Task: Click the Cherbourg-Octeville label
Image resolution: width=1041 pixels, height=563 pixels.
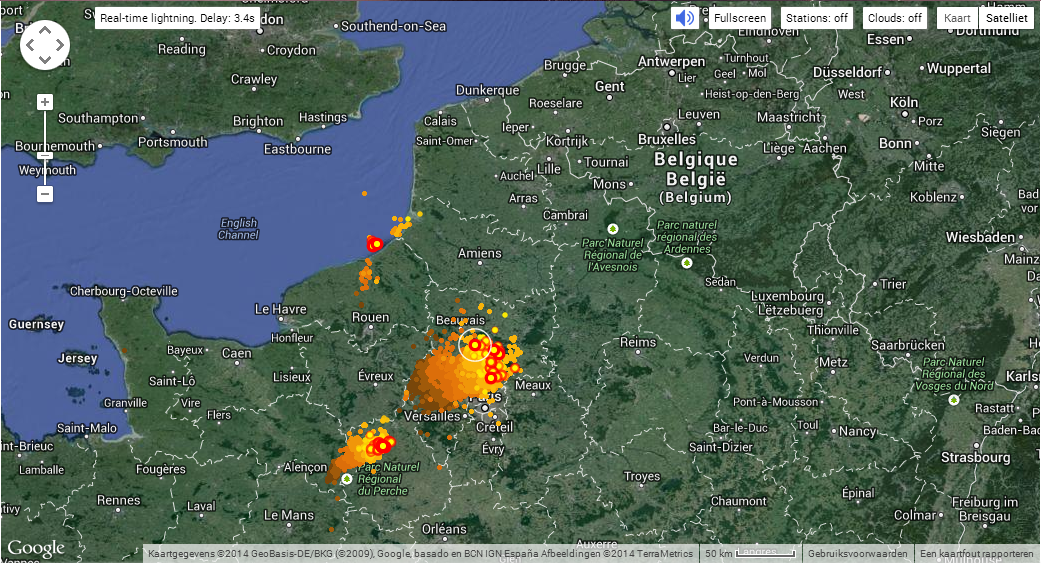Action: point(123,291)
